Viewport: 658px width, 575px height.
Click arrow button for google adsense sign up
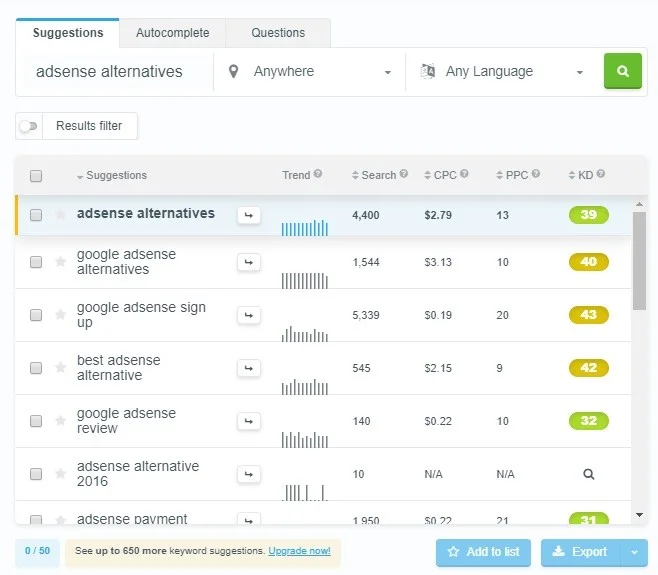pyautogui.click(x=249, y=315)
